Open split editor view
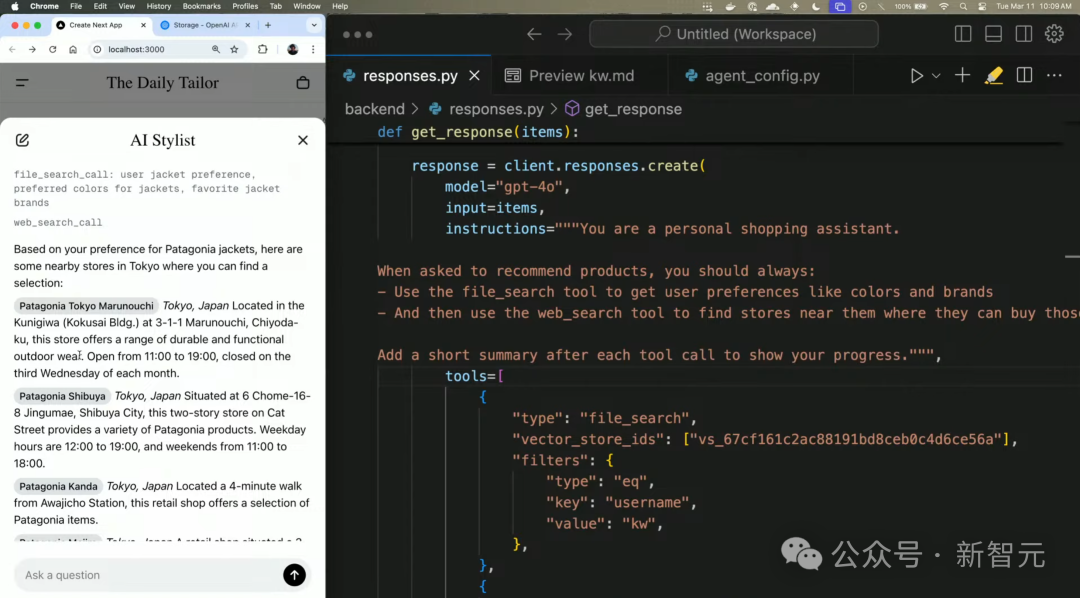1080x598 pixels. tap(1021, 74)
